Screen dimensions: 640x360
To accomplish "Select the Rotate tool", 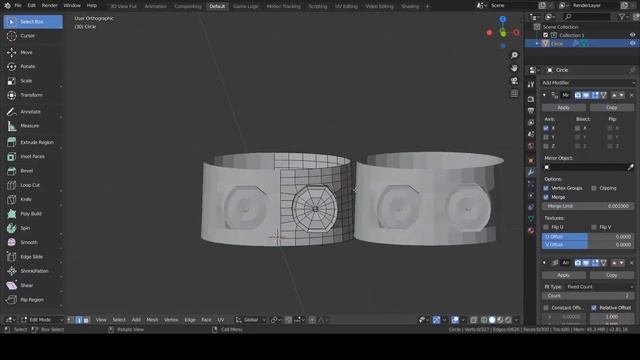I will pos(33,67).
